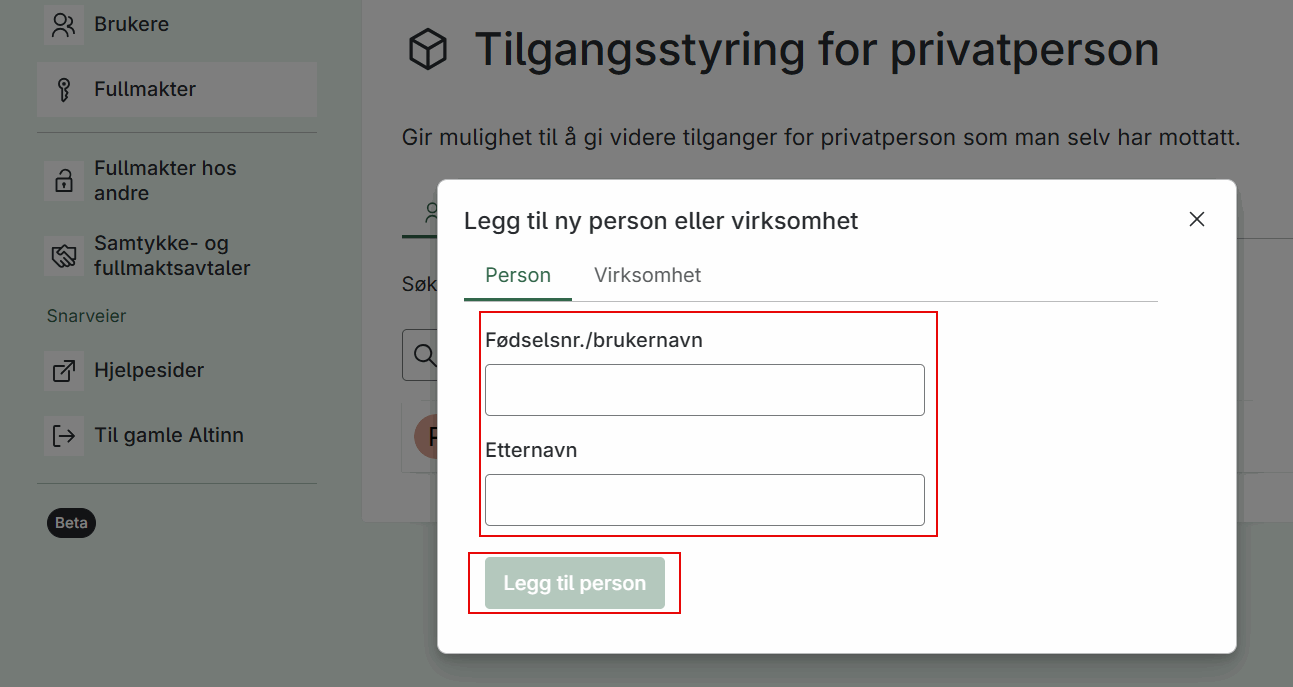Open the Hjelpesider shortcut text

coord(149,370)
